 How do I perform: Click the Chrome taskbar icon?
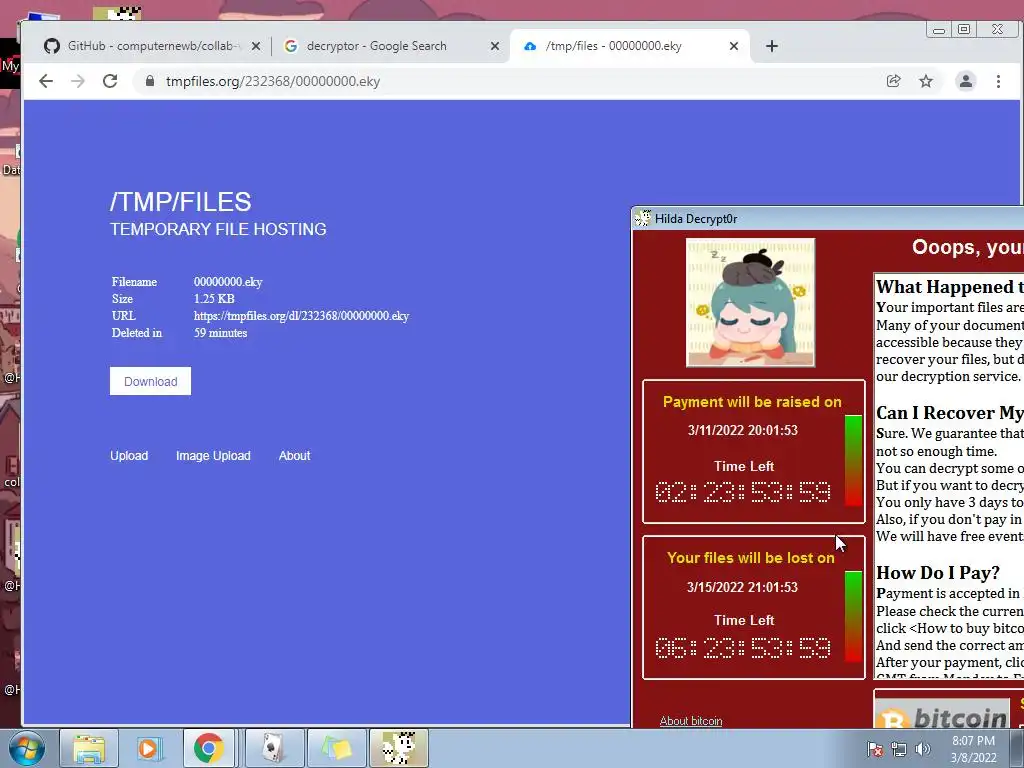tap(209, 748)
